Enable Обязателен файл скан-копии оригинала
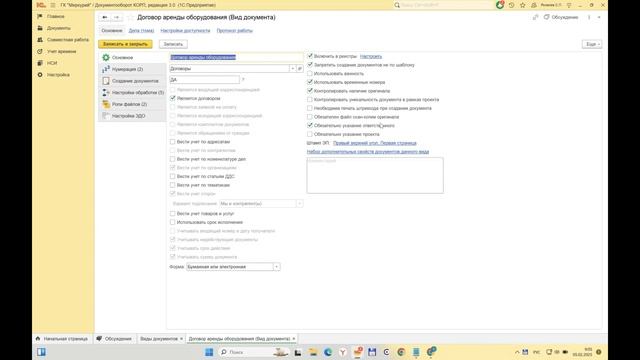The height and width of the screenshot is (360, 640). pos(310,117)
